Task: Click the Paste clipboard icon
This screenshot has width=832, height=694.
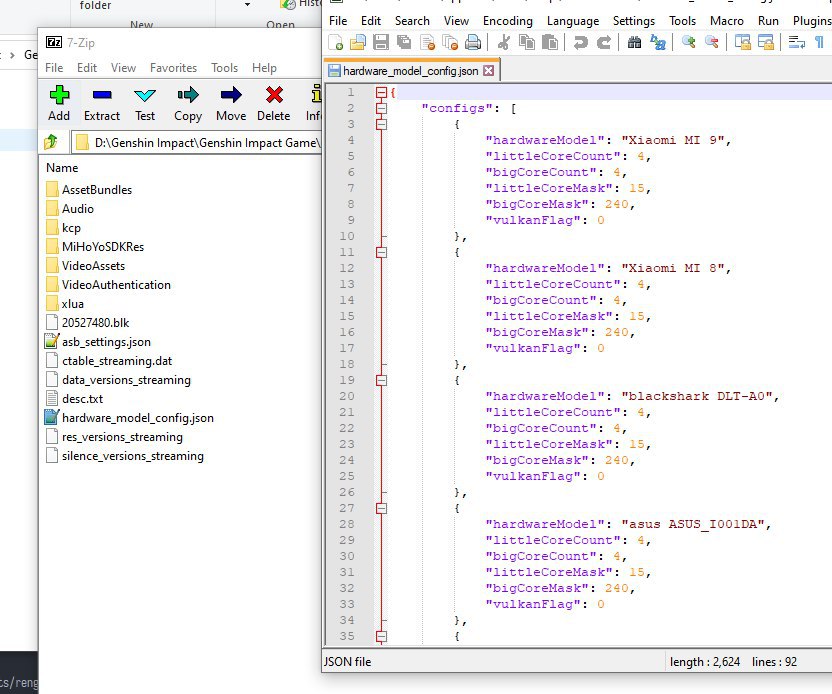Action: coord(550,42)
